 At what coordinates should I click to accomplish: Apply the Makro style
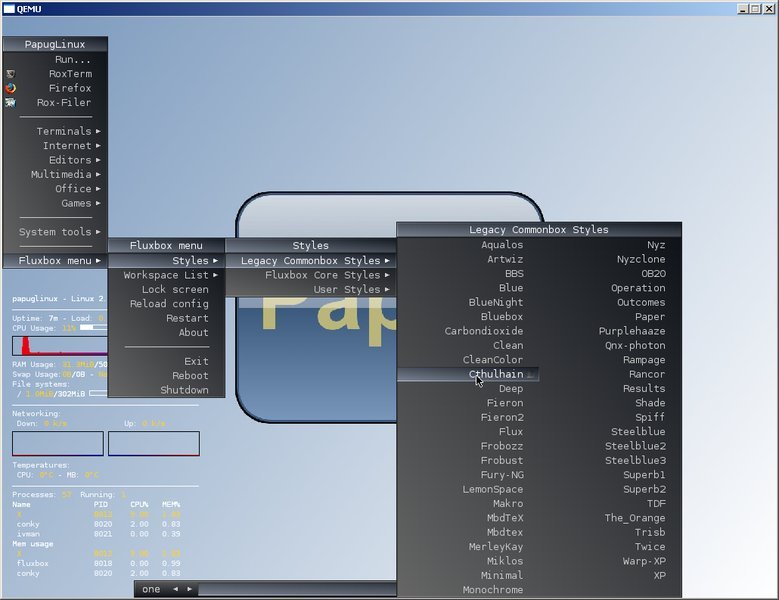(468, 504)
